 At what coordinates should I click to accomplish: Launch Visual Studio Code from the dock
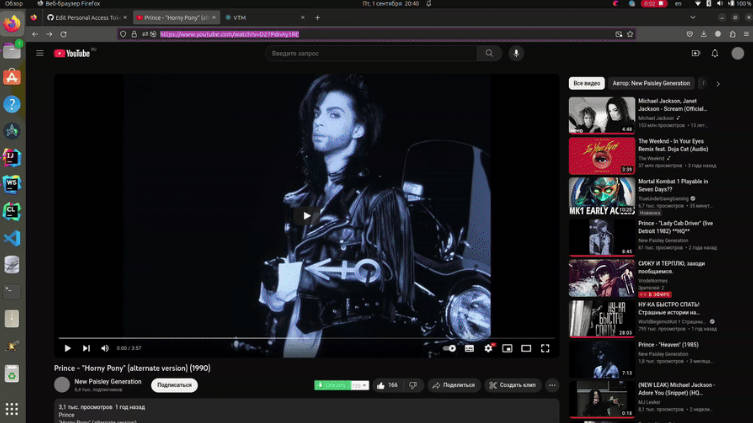(12, 238)
